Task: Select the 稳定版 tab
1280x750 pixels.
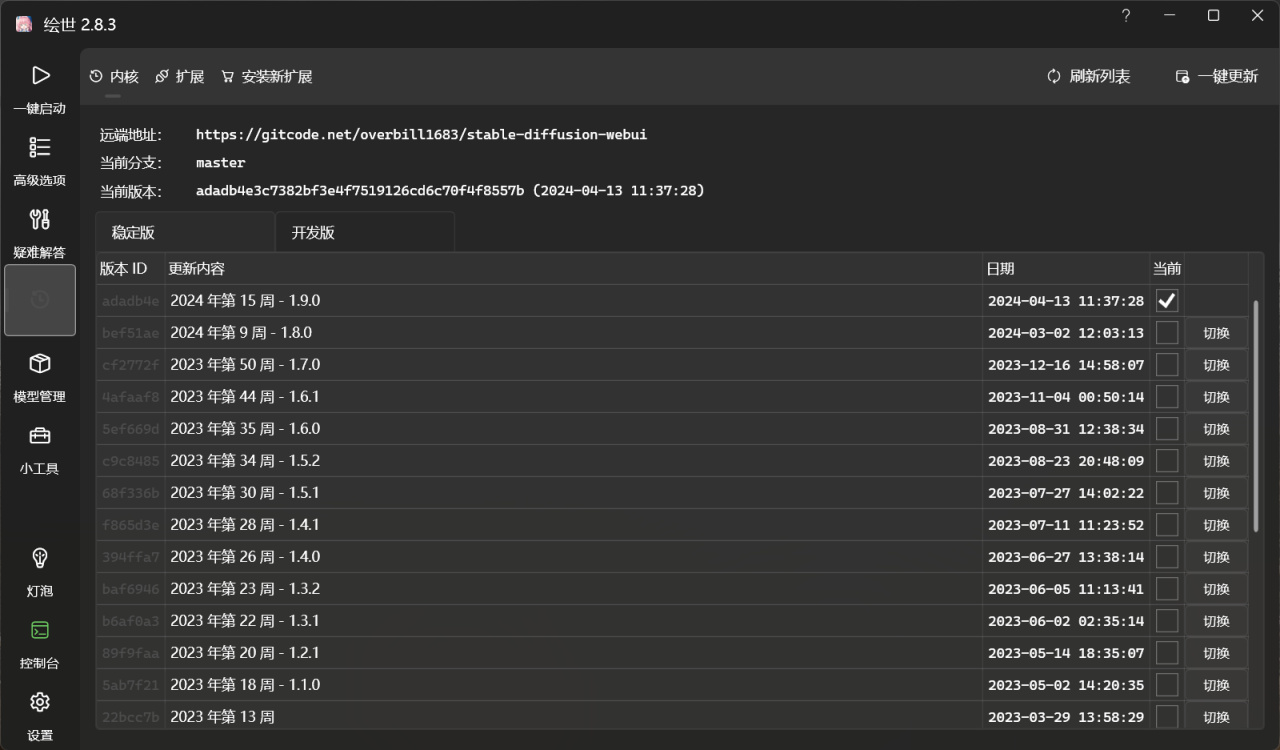Action: pos(185,233)
